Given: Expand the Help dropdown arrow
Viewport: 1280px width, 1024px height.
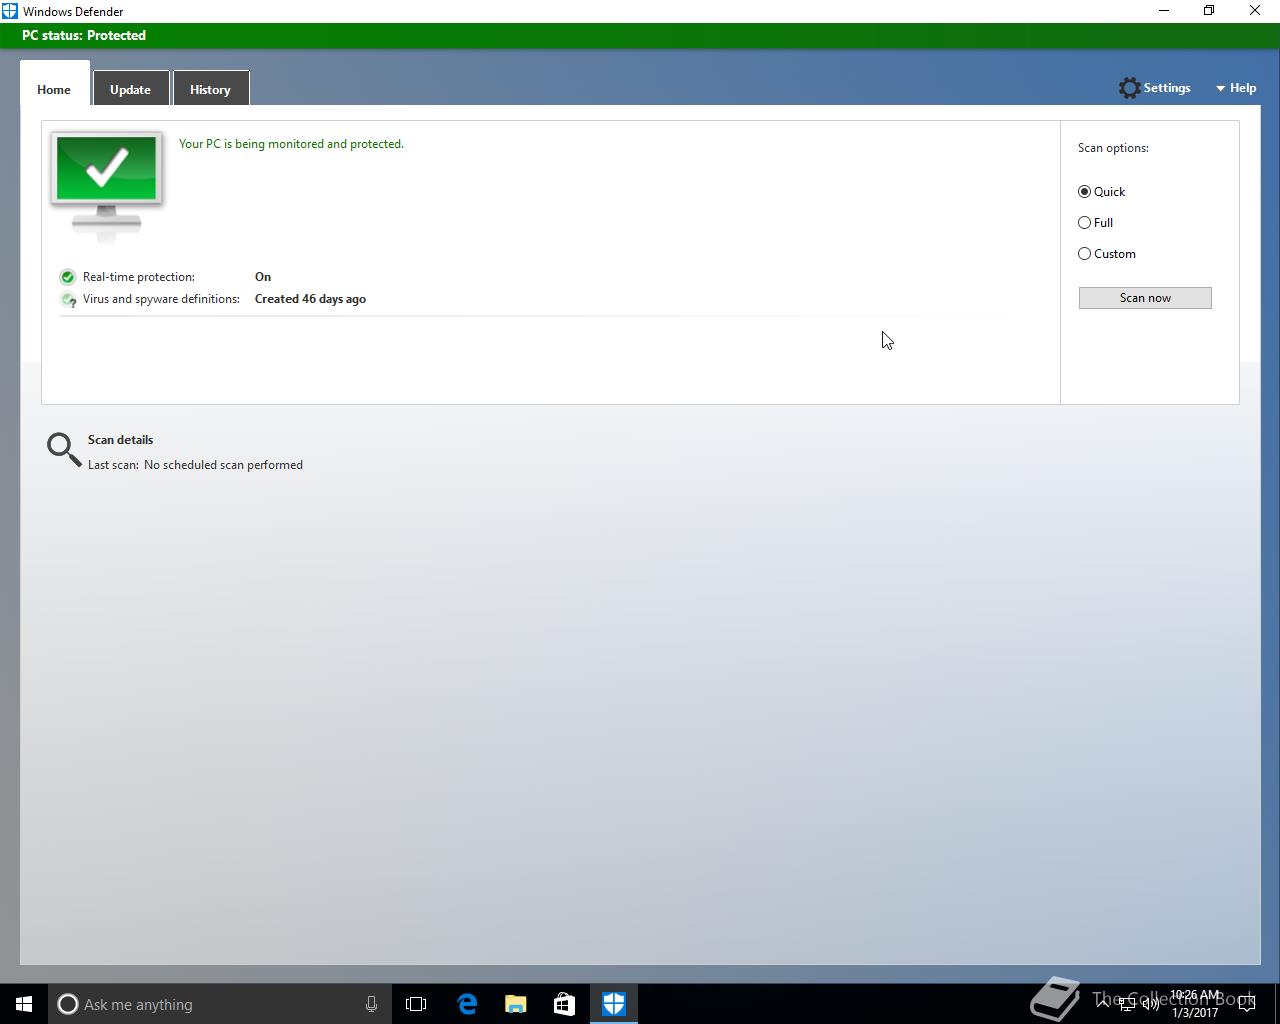Looking at the screenshot, I should click(1220, 89).
